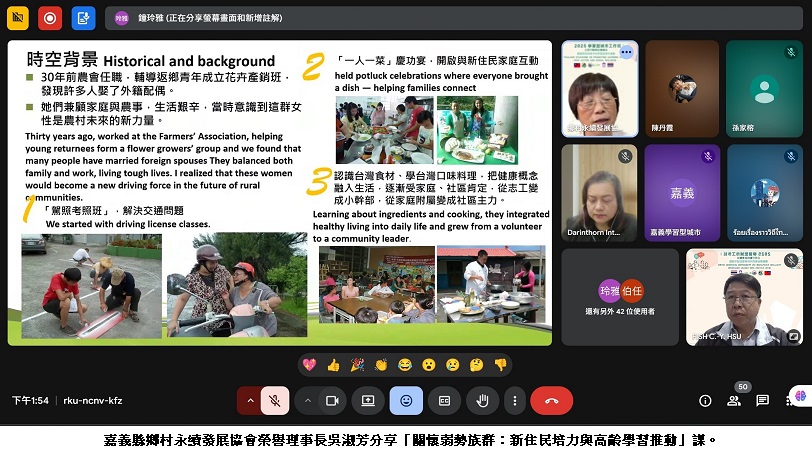Select the Darinthorn participant video tile
This screenshot has height=455, width=812.
click(x=599, y=192)
